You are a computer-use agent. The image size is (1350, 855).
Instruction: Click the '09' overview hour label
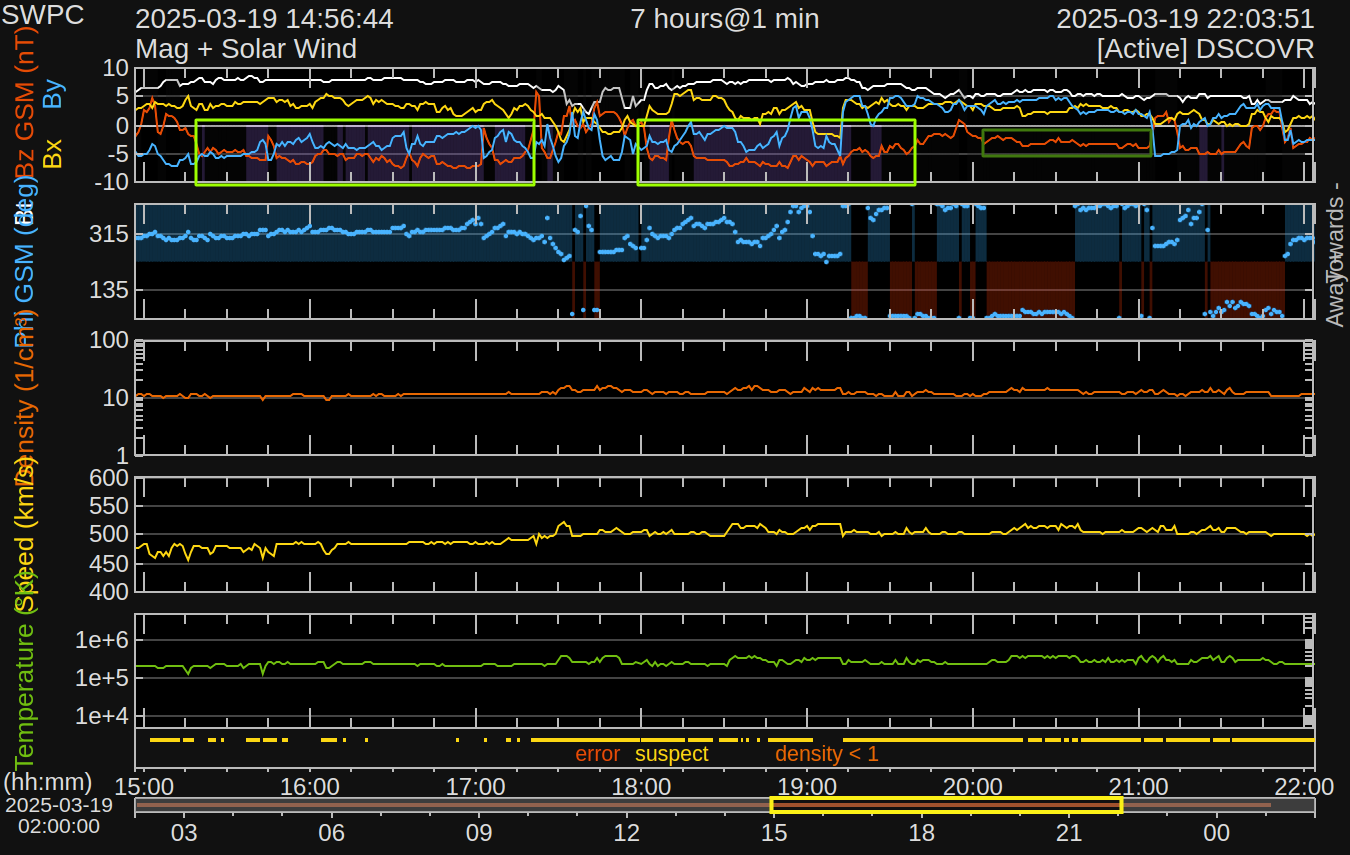point(479,832)
